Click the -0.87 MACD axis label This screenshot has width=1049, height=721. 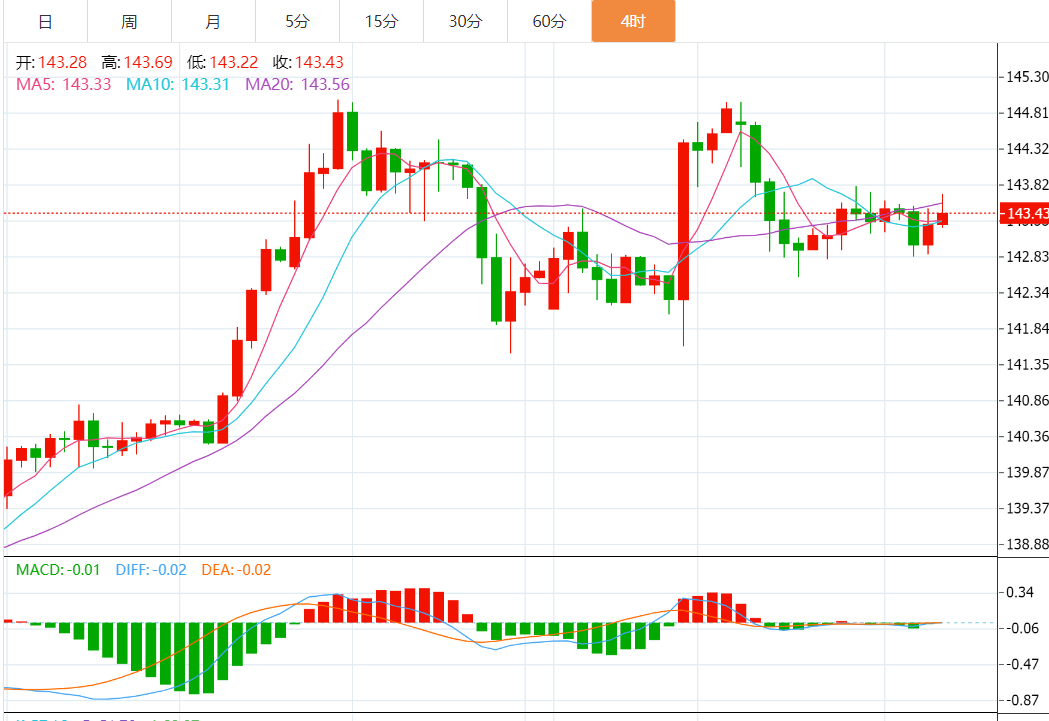pyautogui.click(x=1022, y=700)
